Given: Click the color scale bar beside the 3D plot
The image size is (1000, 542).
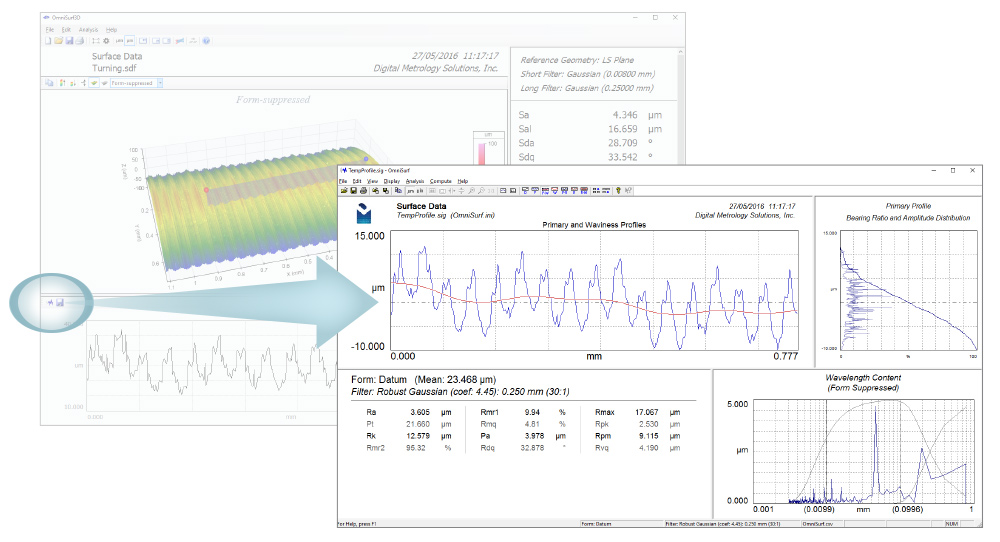Looking at the screenshot, I should click(x=482, y=153).
